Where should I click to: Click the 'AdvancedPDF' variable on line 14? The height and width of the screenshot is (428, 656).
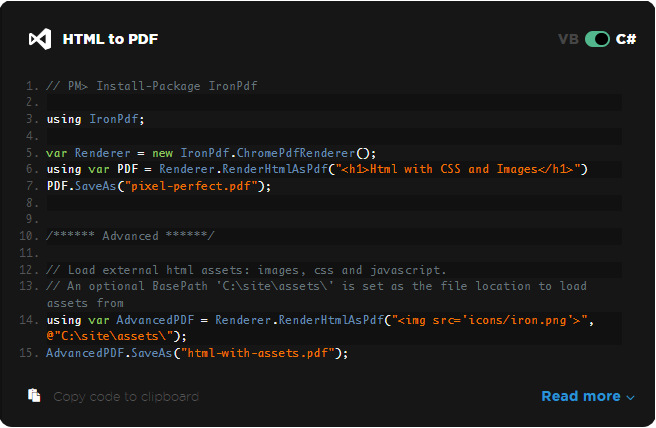click(155, 320)
